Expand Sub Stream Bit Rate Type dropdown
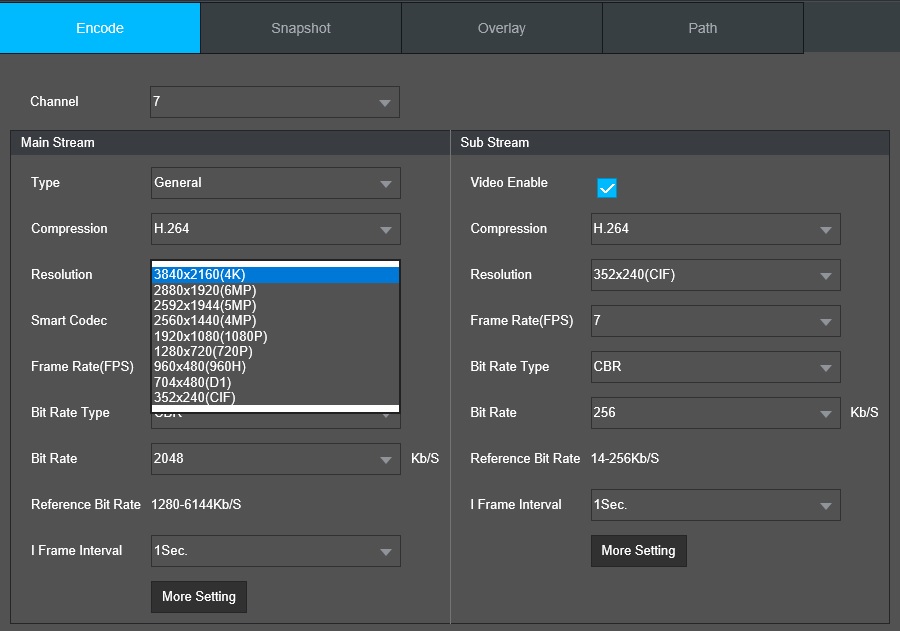Viewport: 900px width, 631px height. 716,367
